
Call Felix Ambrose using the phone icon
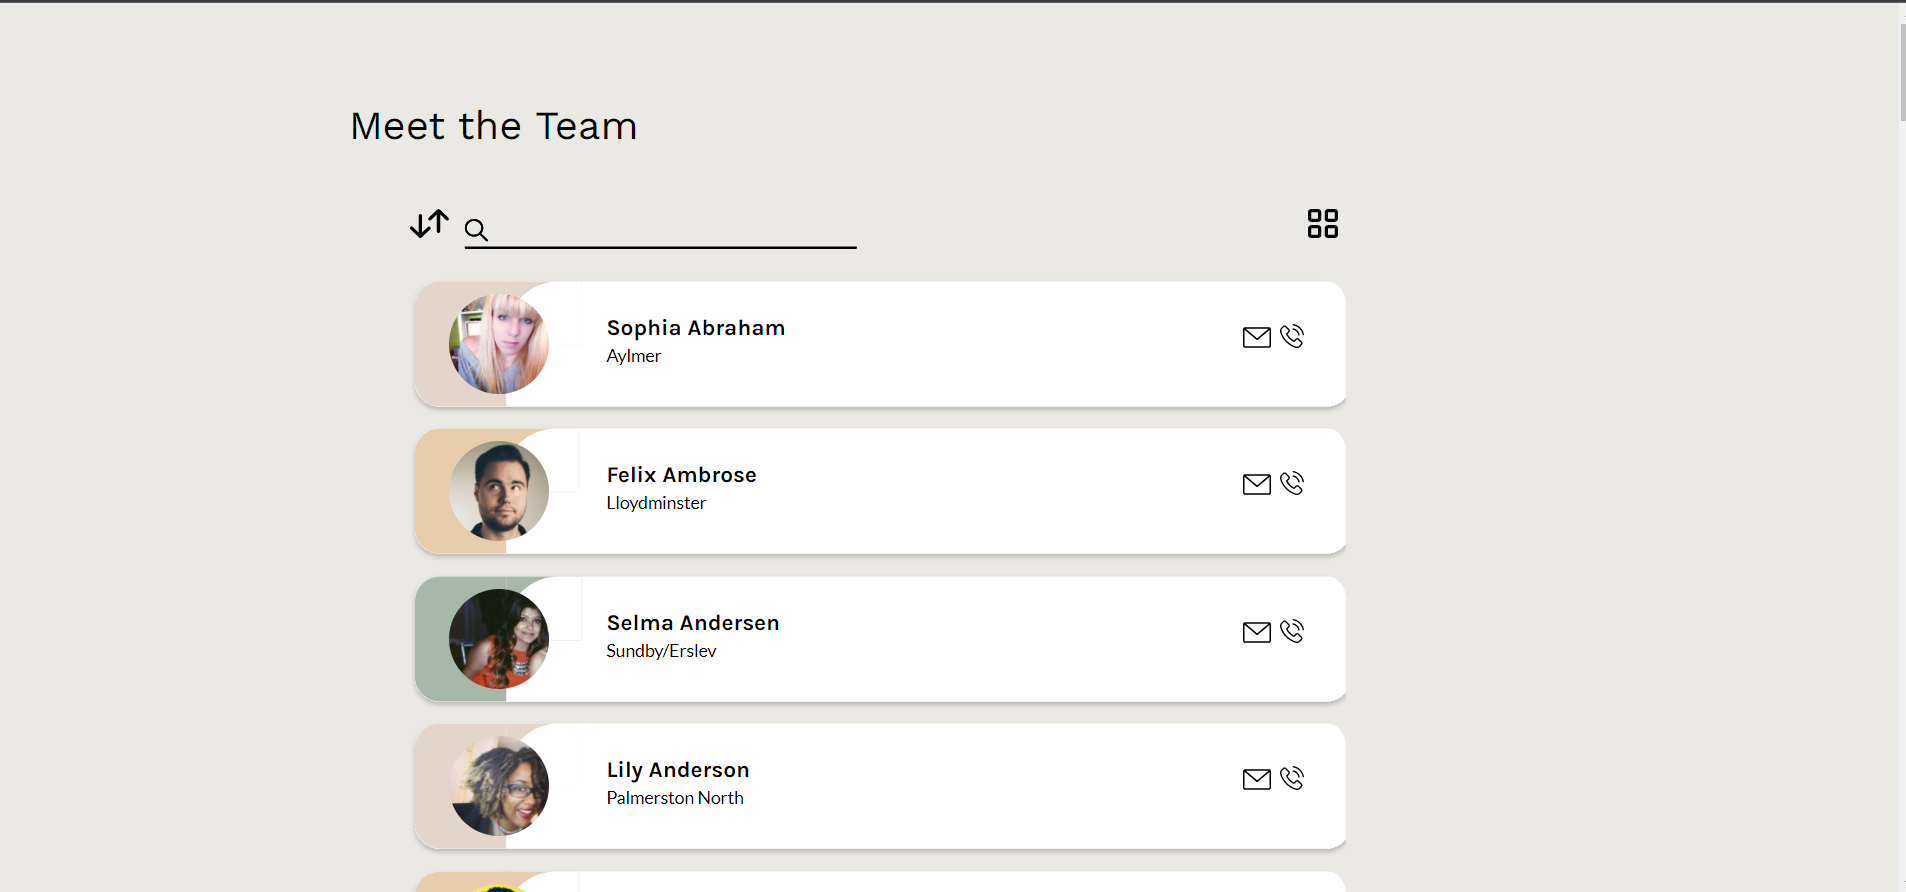tap(1292, 483)
